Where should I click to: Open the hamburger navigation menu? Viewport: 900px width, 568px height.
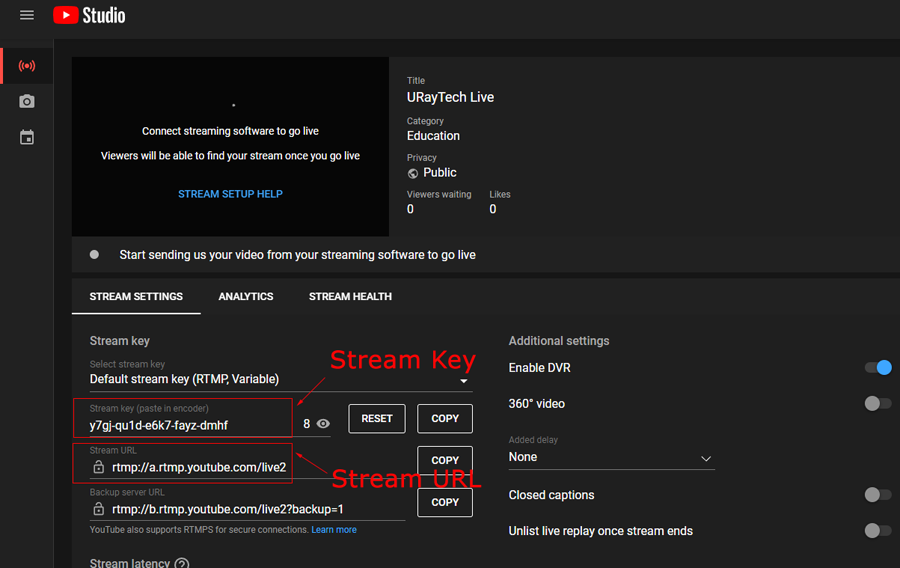27,15
